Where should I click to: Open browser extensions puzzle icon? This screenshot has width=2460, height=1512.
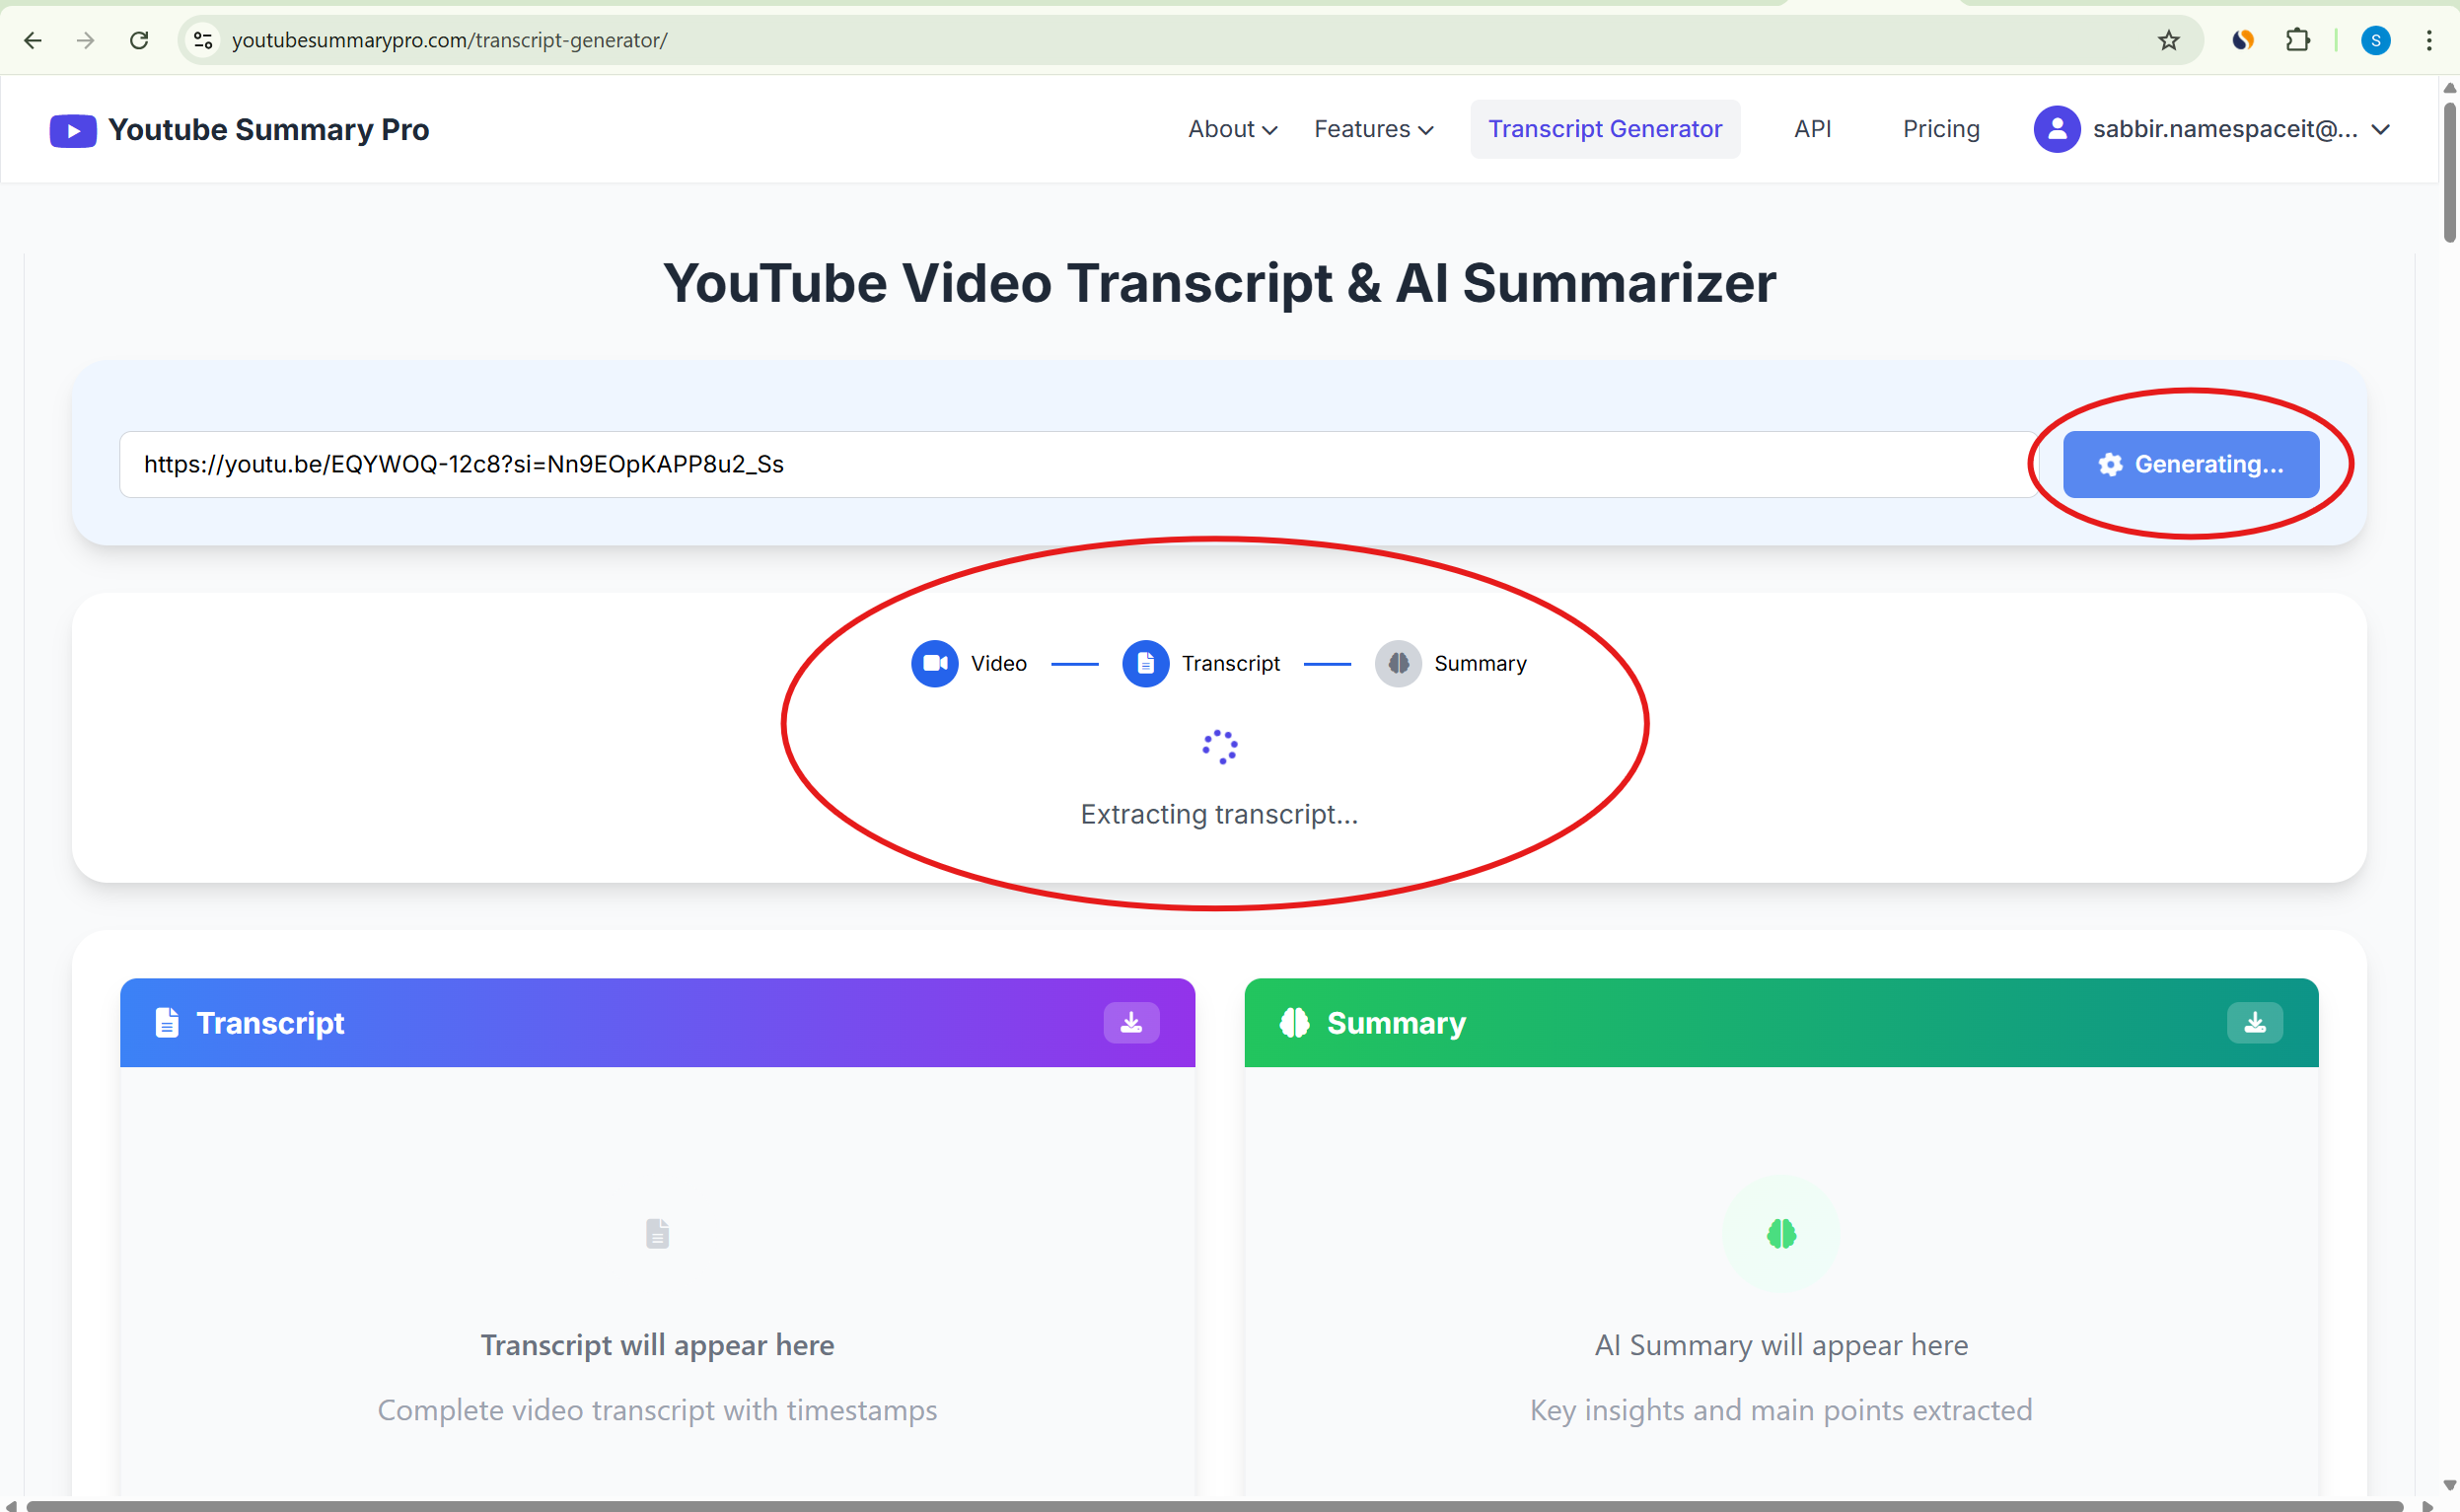coord(2297,40)
